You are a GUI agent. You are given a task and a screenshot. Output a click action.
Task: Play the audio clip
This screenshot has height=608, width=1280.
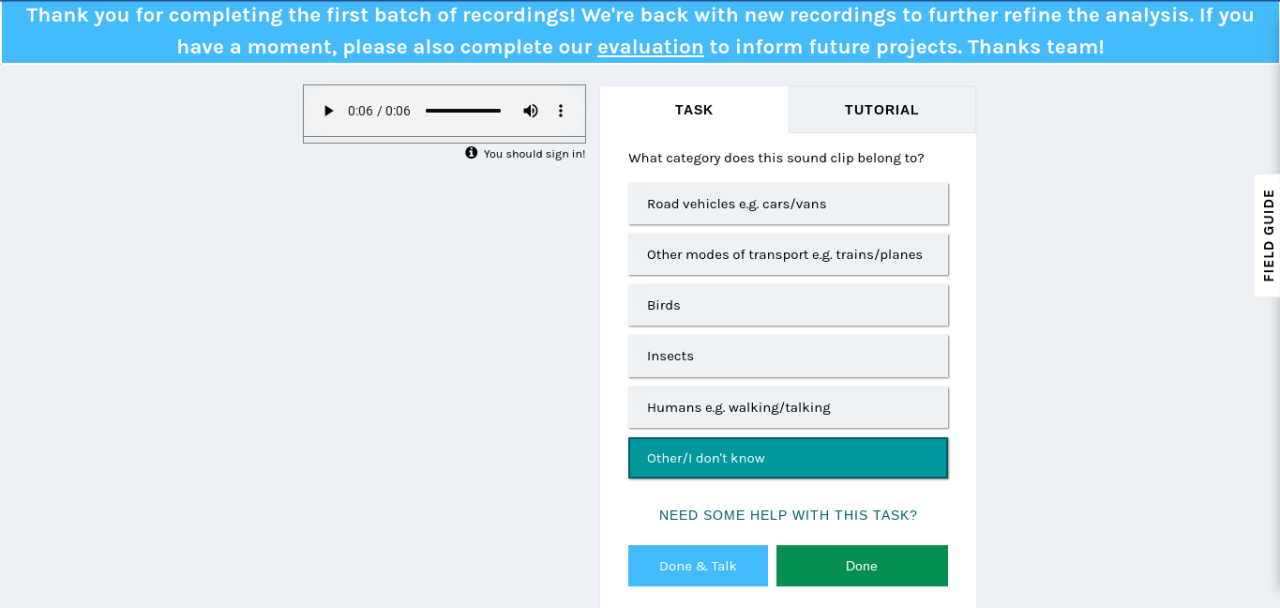click(328, 111)
